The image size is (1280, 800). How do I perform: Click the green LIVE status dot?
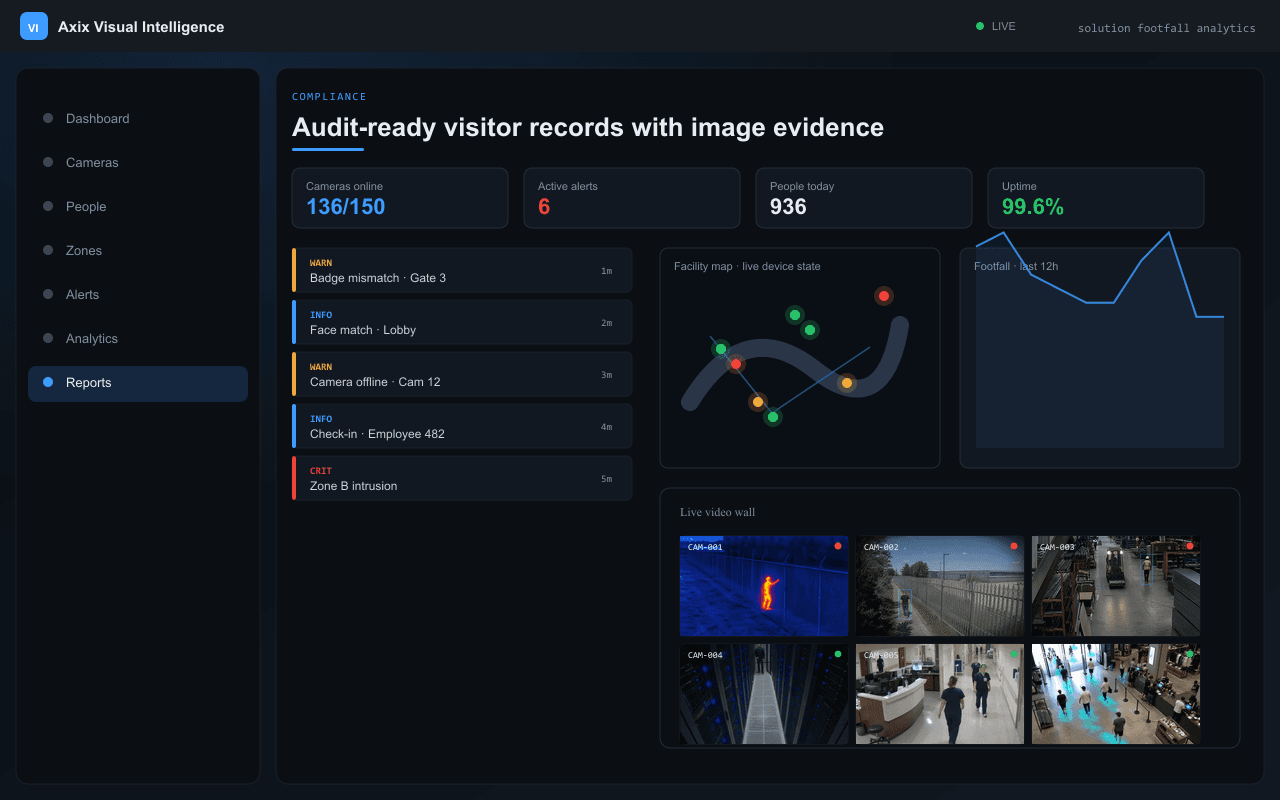pyautogui.click(x=980, y=26)
